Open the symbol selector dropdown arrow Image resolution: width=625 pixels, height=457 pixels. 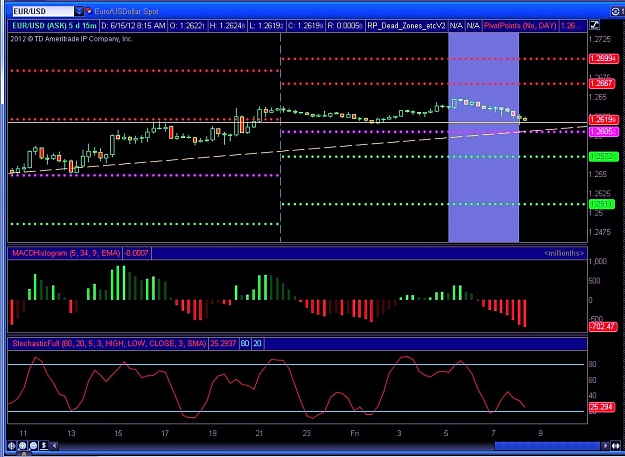coord(79,11)
